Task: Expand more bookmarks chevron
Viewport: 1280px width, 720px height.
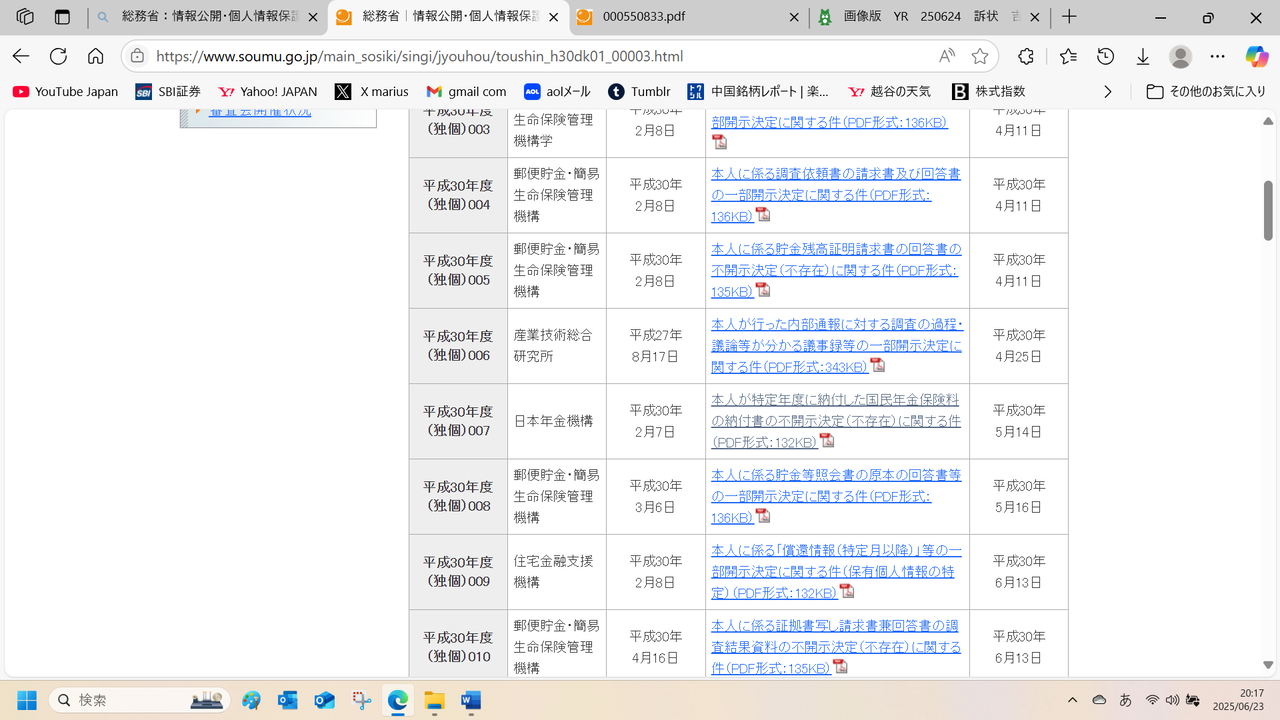Action: [x=1107, y=91]
